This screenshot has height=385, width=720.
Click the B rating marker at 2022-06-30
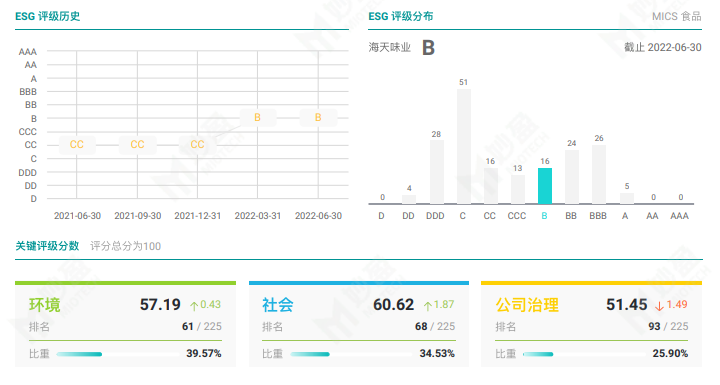[318, 118]
